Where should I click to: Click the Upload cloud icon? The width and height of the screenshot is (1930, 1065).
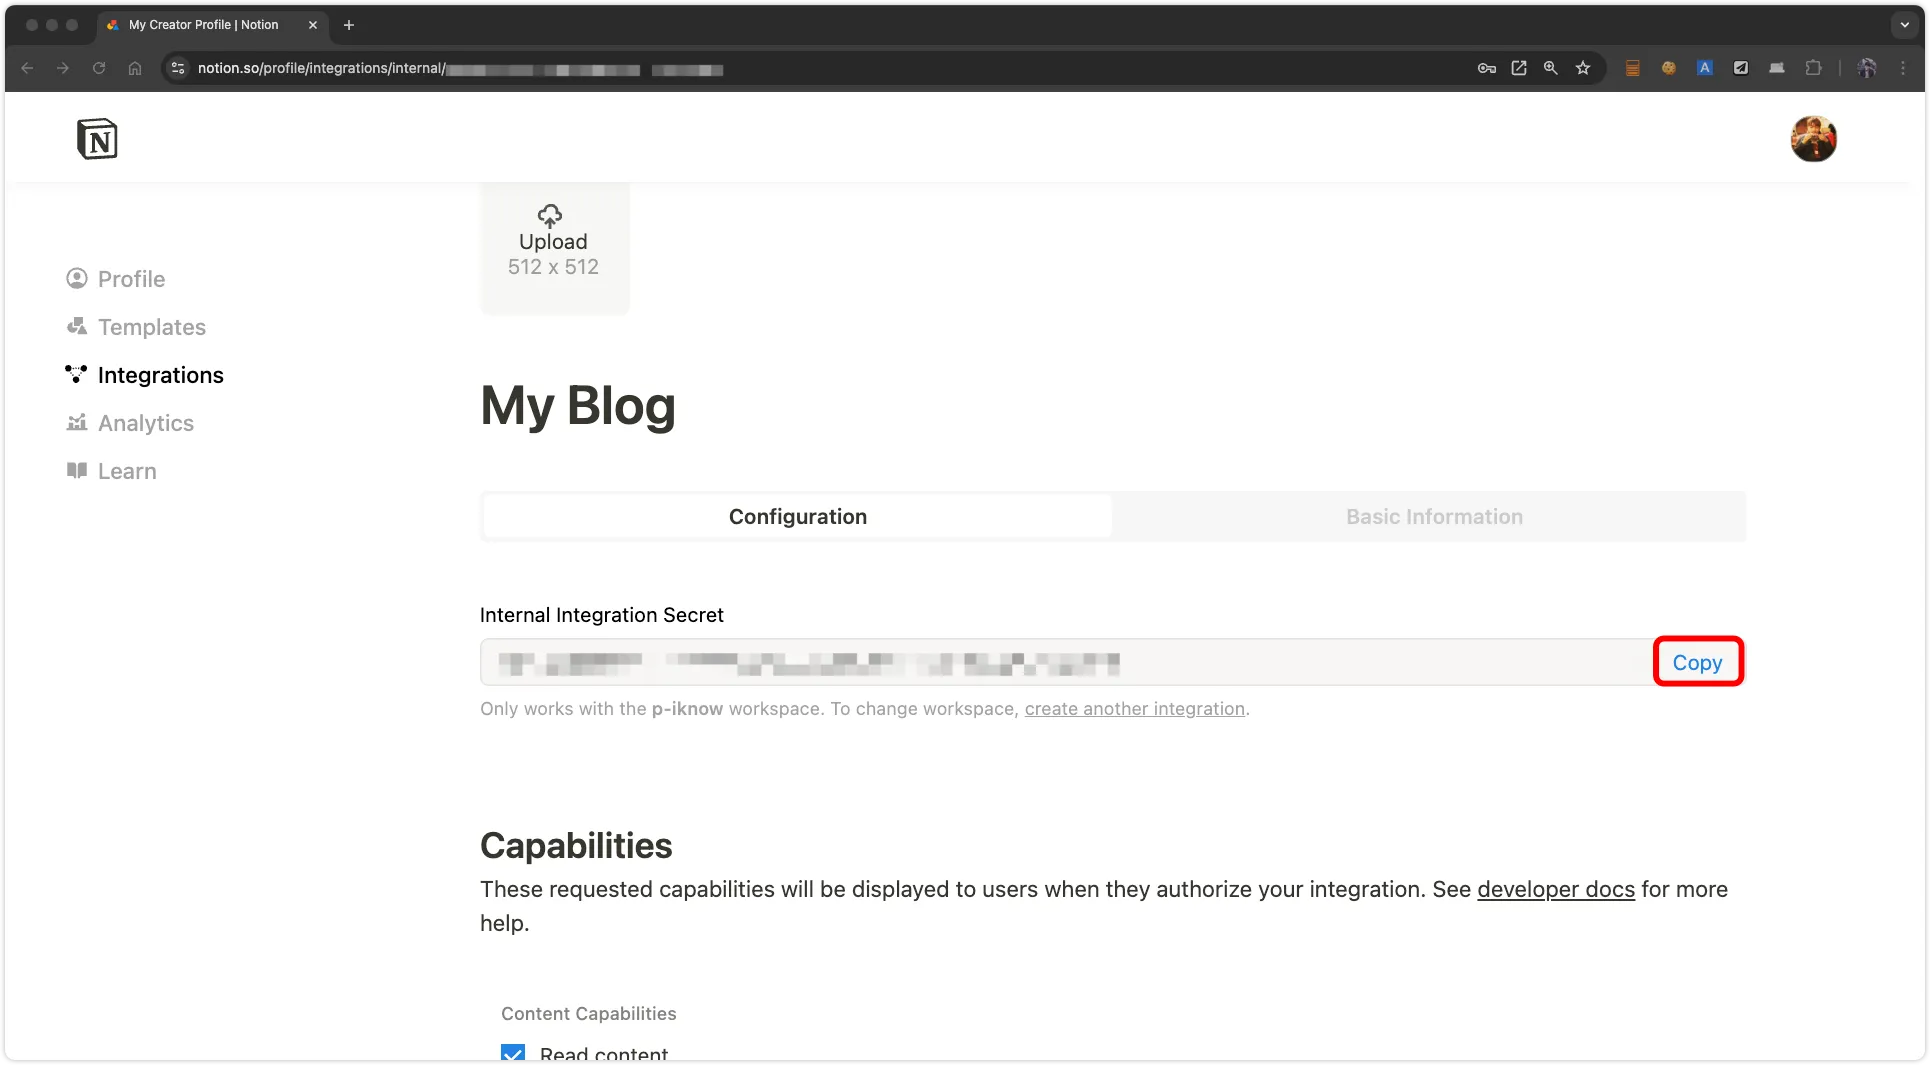coord(550,215)
